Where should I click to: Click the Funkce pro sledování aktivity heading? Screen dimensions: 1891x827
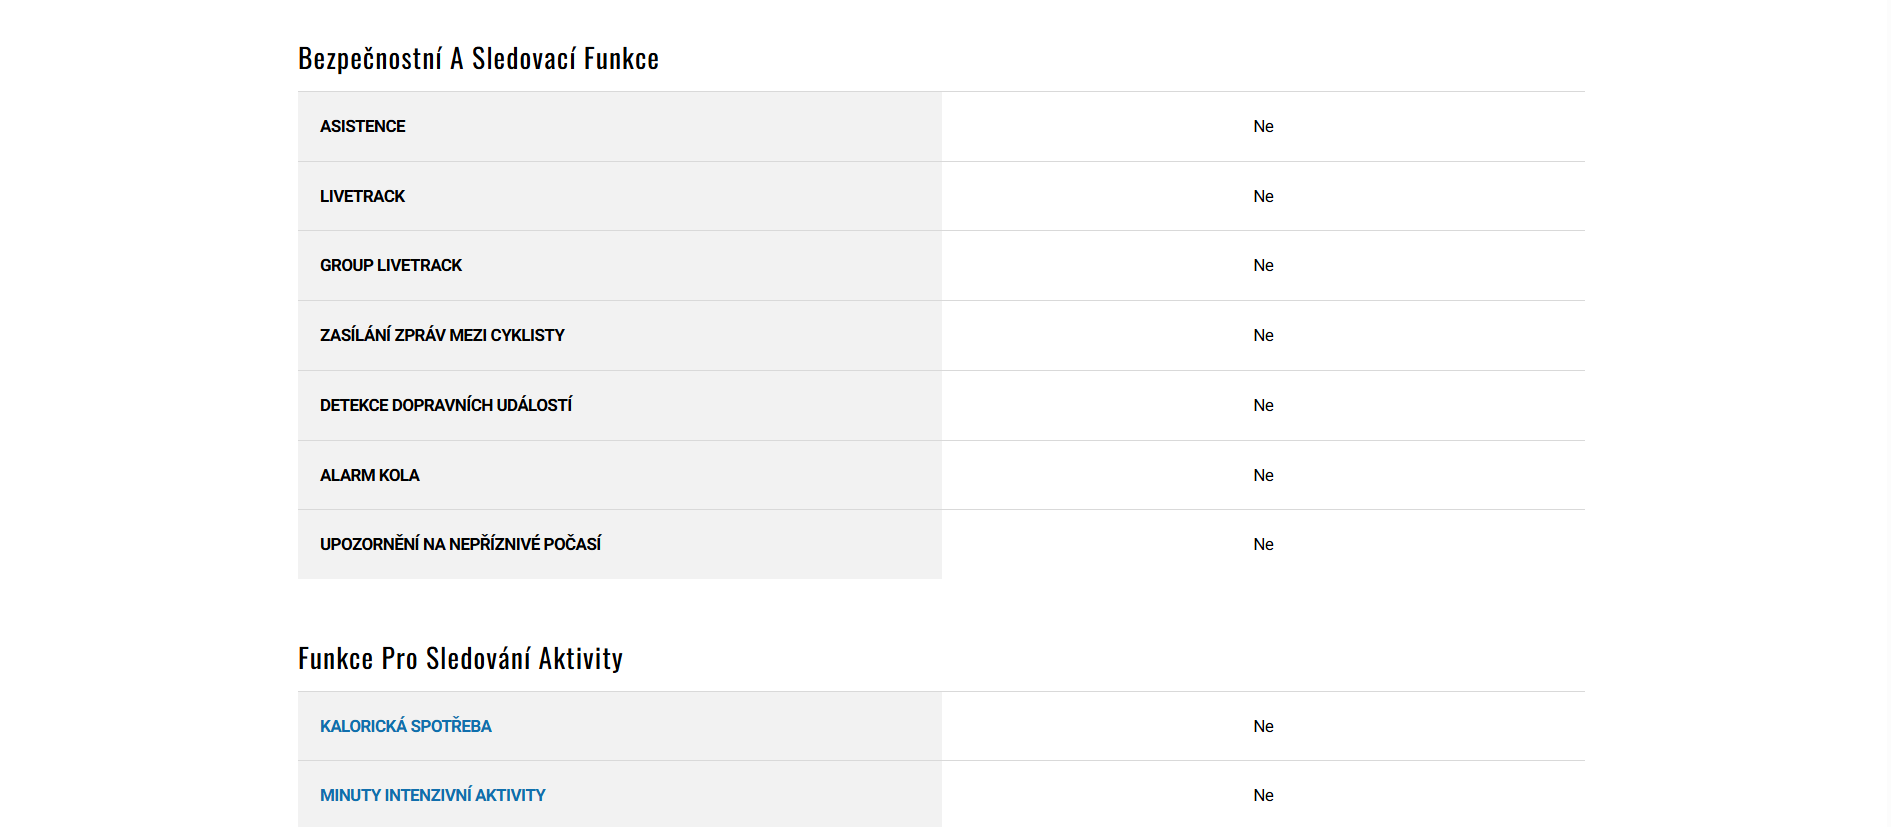(x=460, y=659)
